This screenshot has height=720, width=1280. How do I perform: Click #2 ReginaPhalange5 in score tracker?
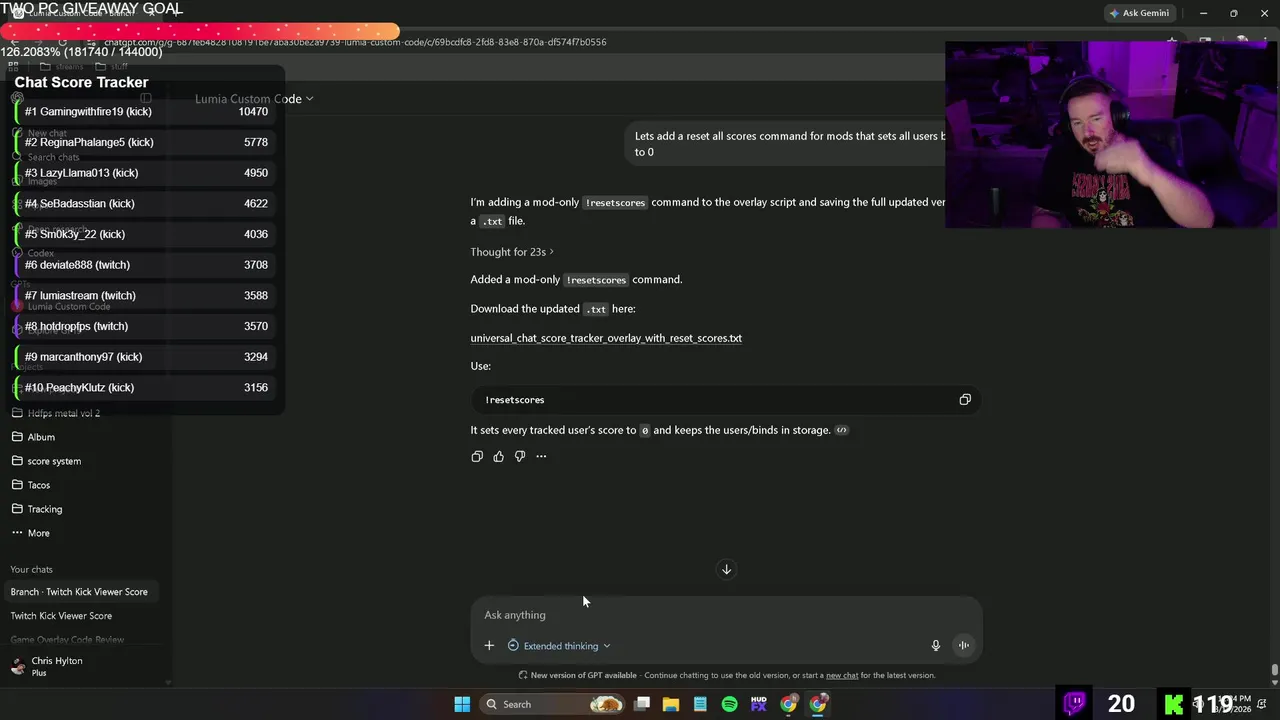click(146, 142)
